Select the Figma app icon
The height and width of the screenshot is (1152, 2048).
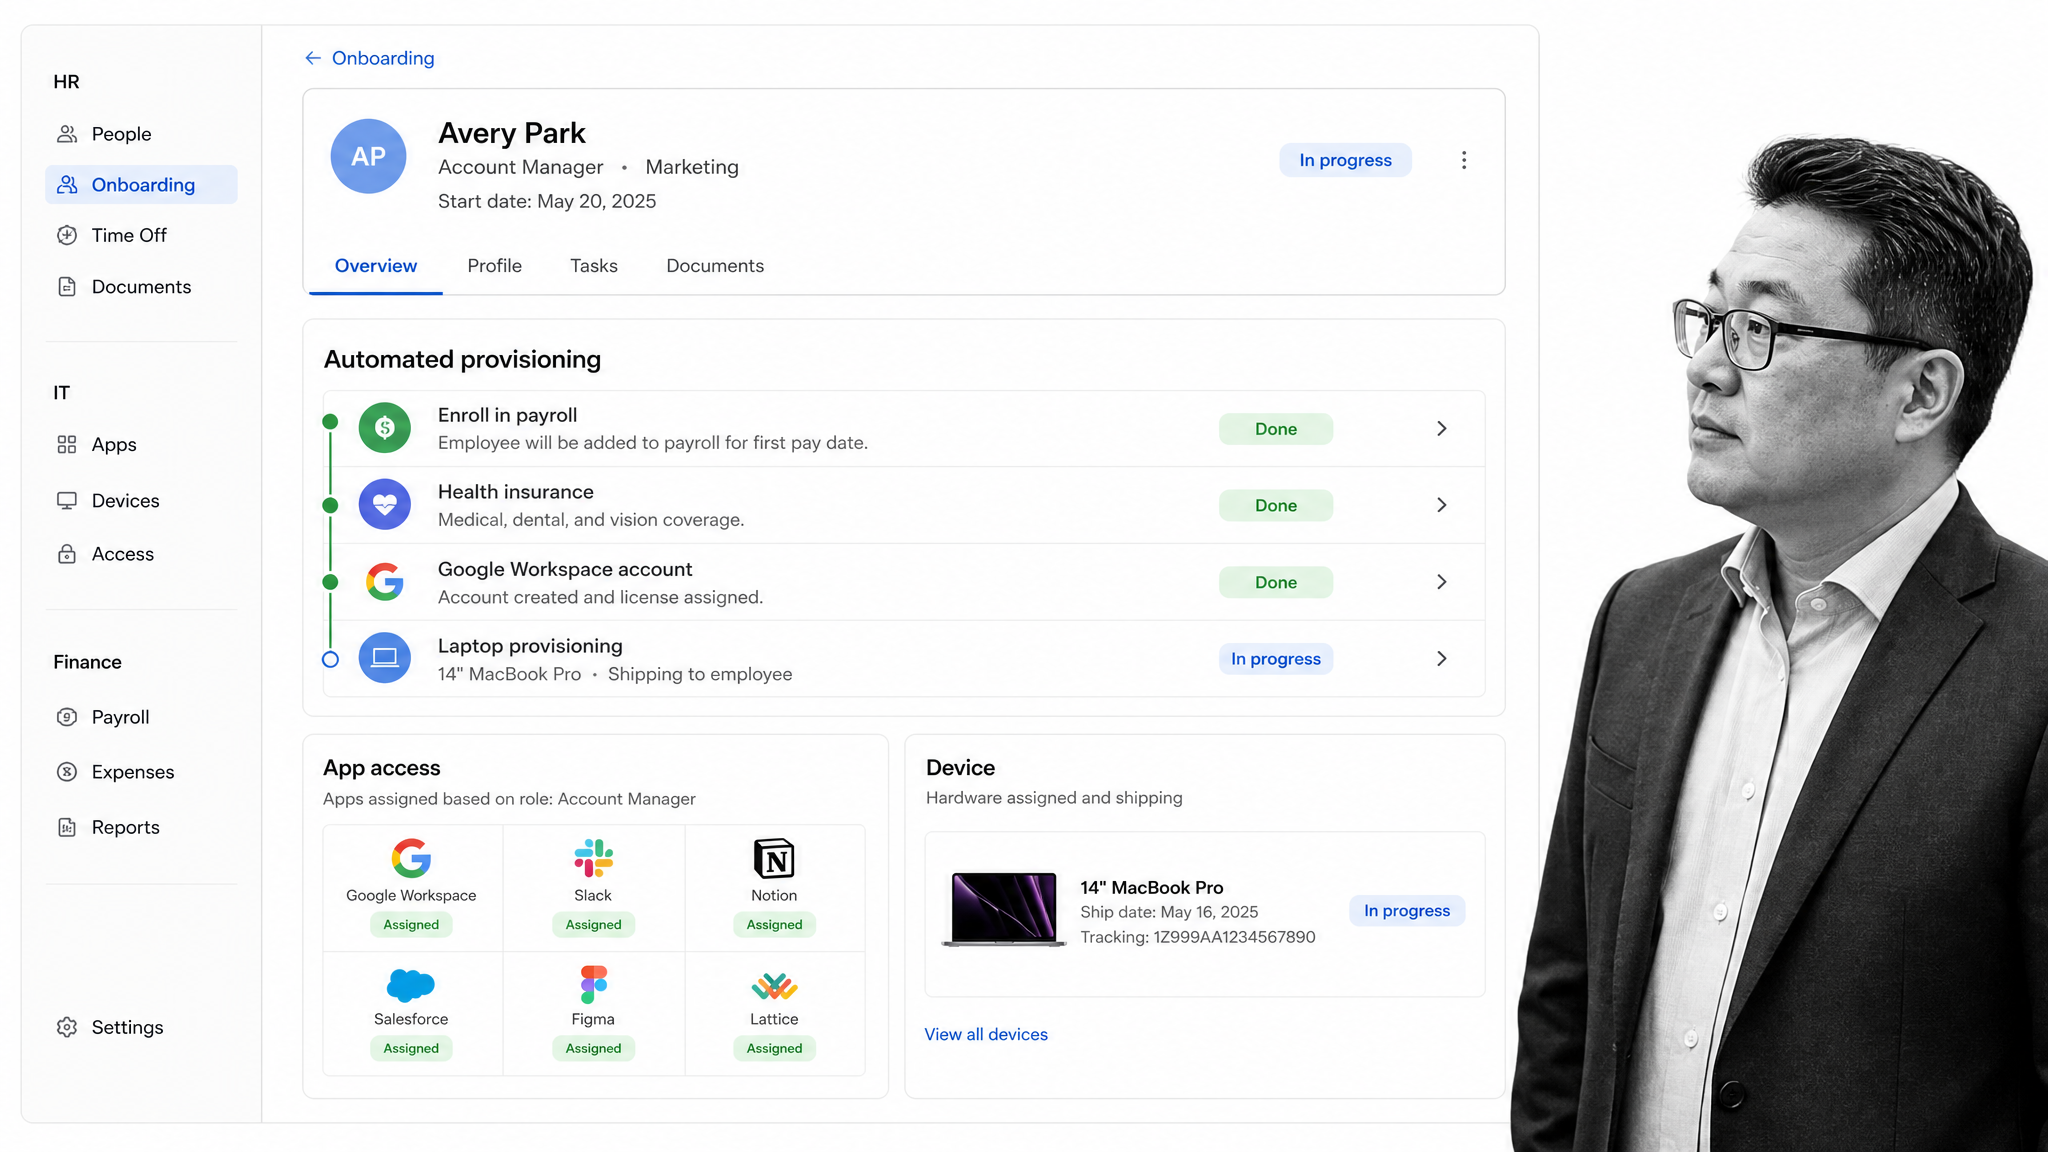593,984
